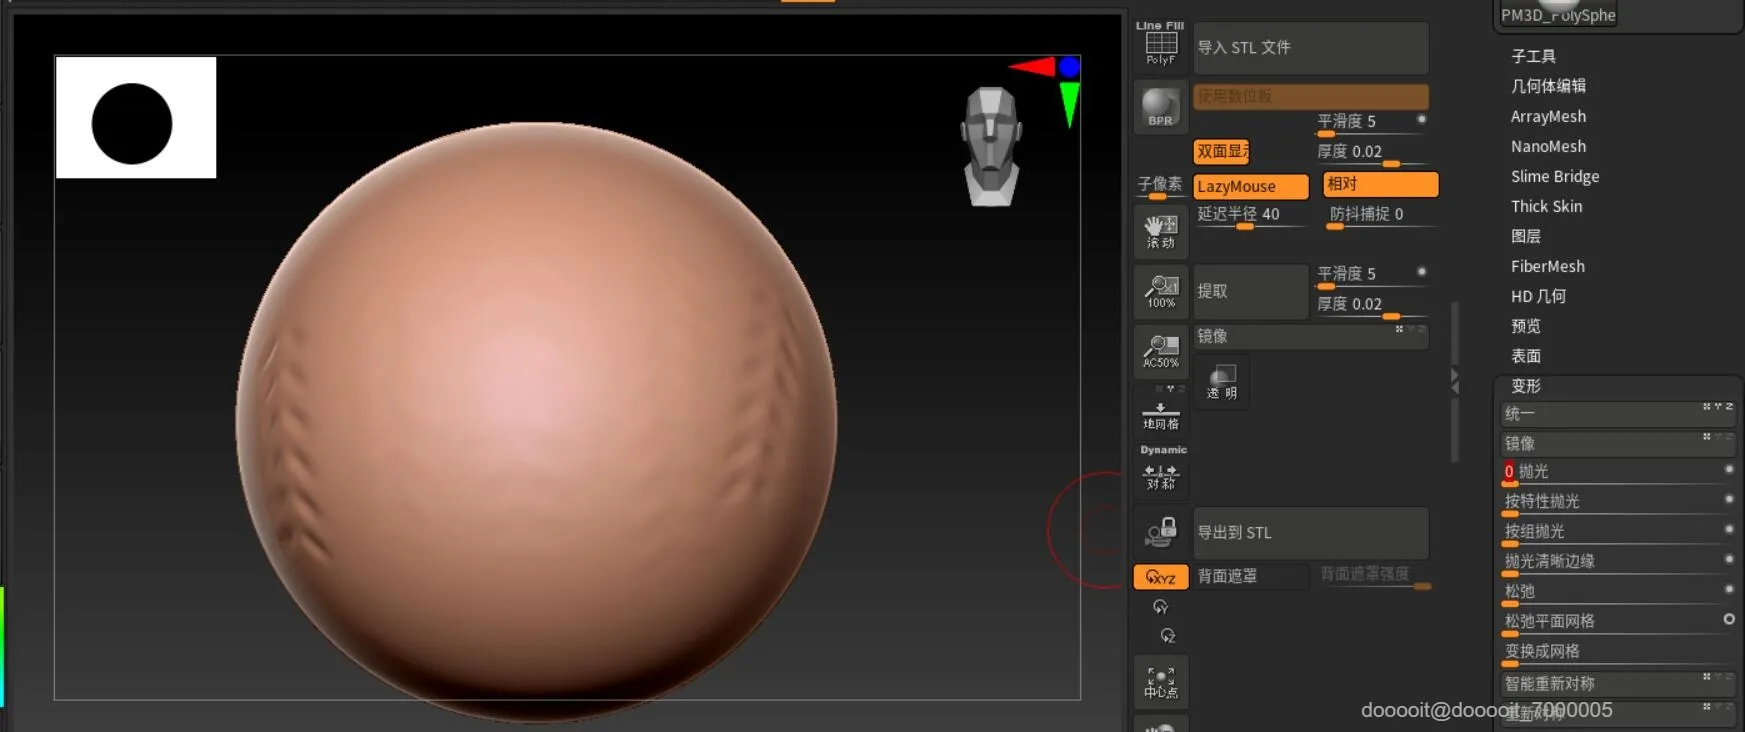The image size is (1745, 732).
Task: Click the AC50% half-size zoom icon
Action: coord(1160,351)
